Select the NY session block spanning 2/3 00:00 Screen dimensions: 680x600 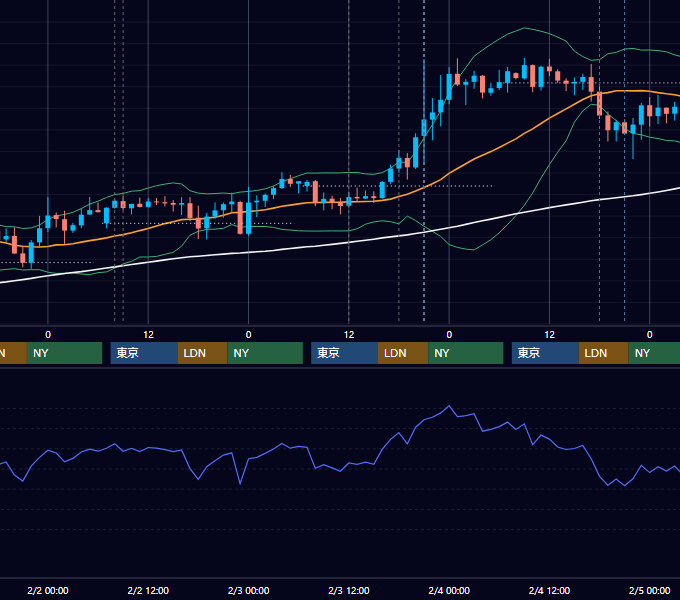click(x=265, y=353)
